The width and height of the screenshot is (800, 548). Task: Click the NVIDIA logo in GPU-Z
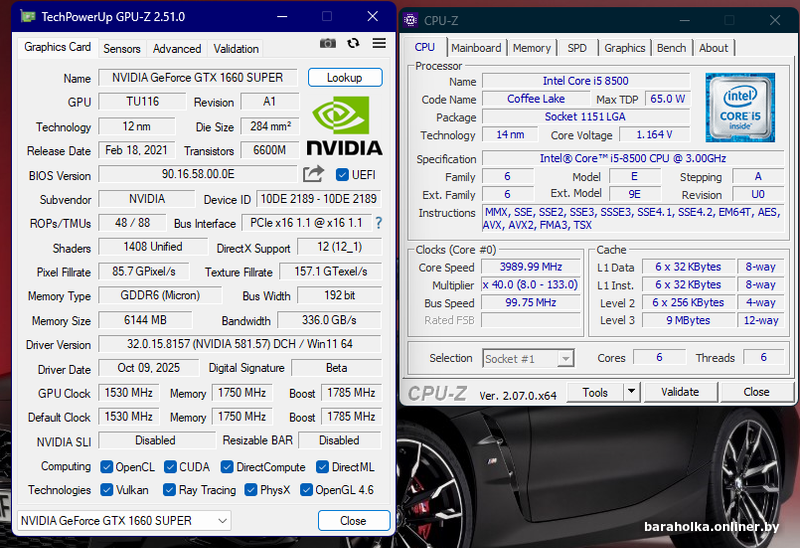tap(344, 126)
